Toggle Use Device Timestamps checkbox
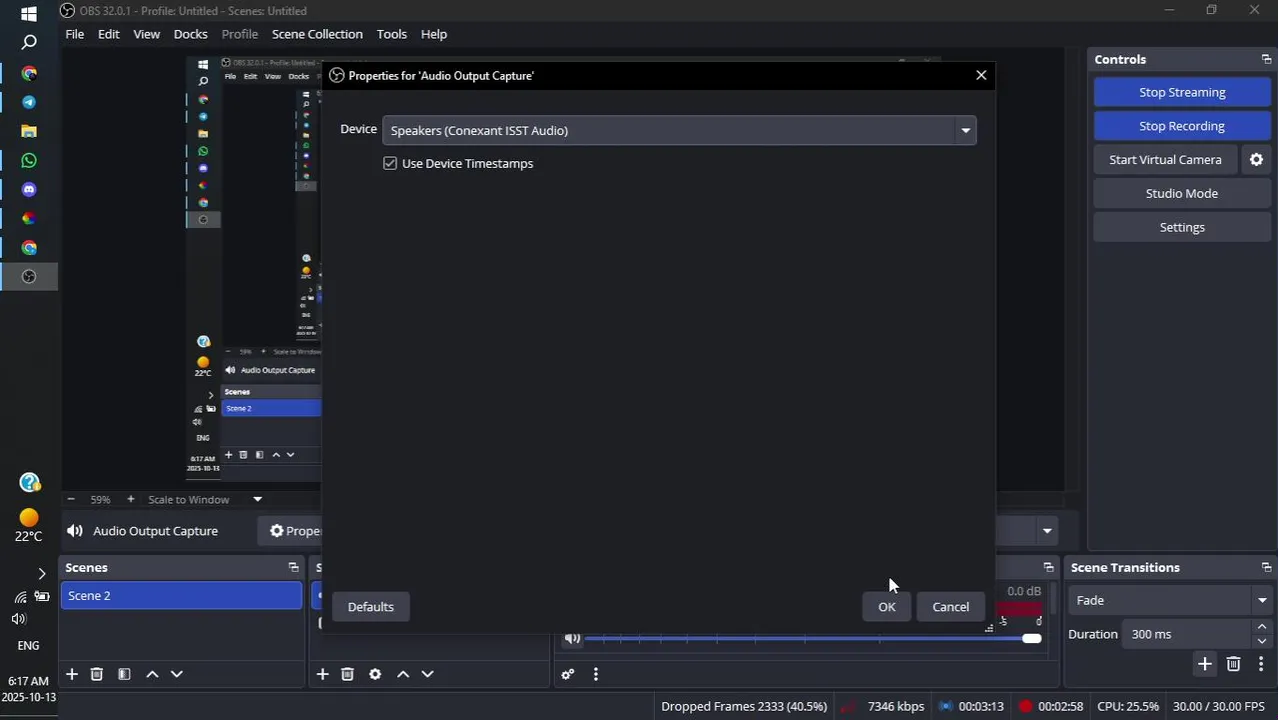This screenshot has height=720, width=1278. click(390, 163)
